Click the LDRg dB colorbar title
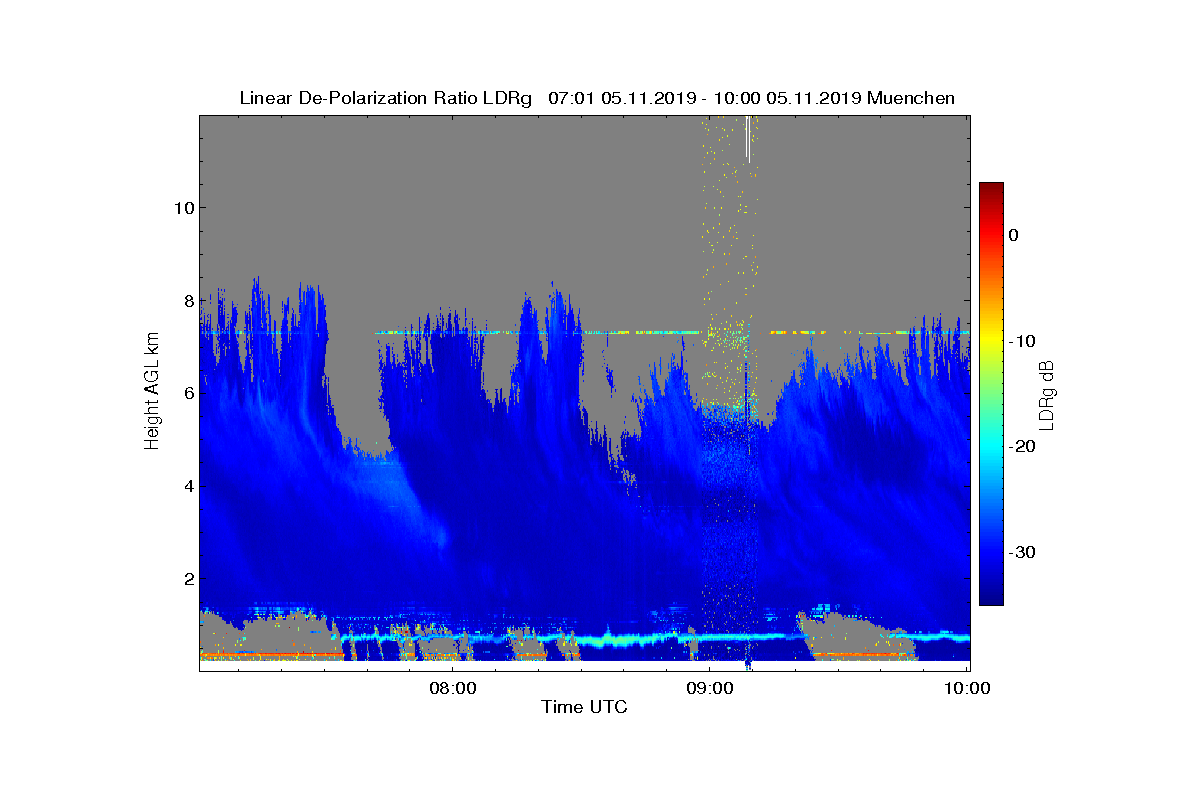 click(x=1048, y=394)
